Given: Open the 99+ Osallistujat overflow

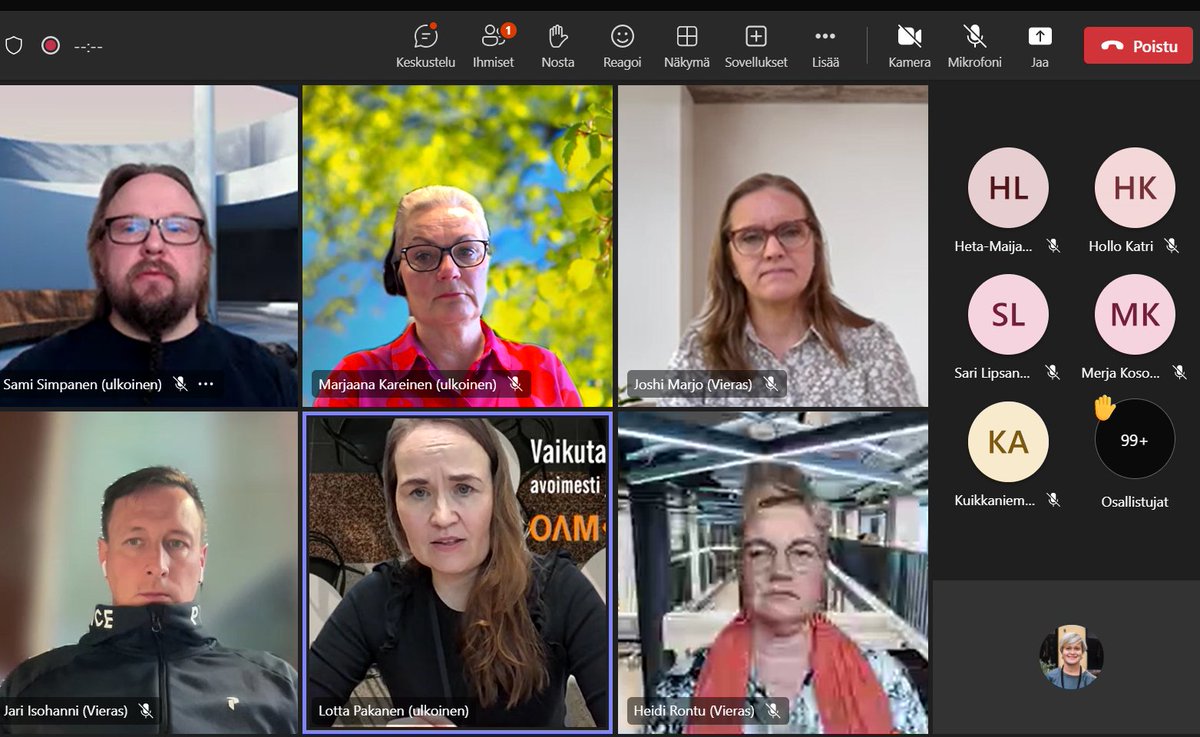Looking at the screenshot, I should pyautogui.click(x=1135, y=440).
